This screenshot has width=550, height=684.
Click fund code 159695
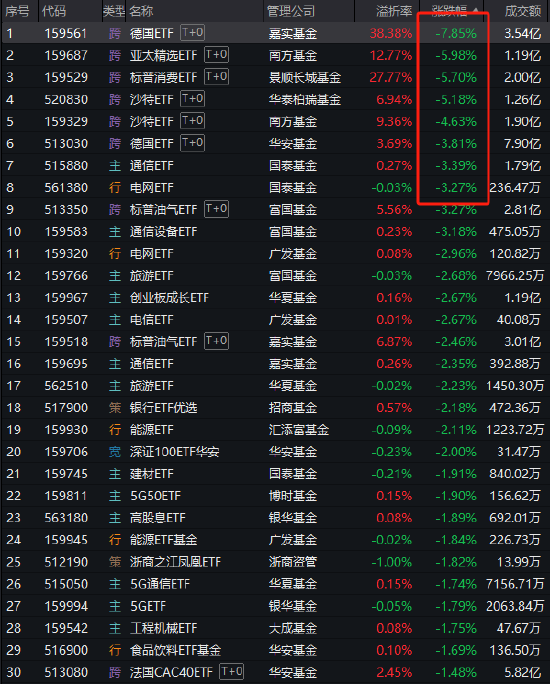[66, 364]
